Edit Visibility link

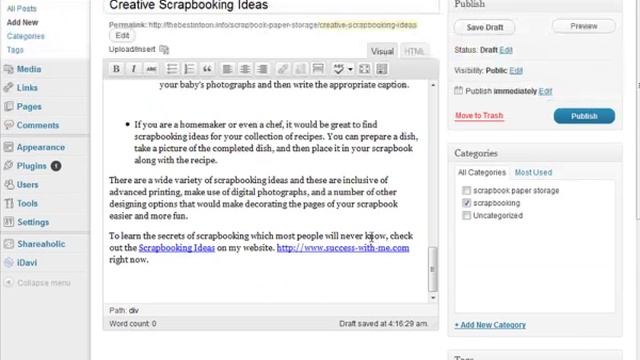[x=516, y=70]
